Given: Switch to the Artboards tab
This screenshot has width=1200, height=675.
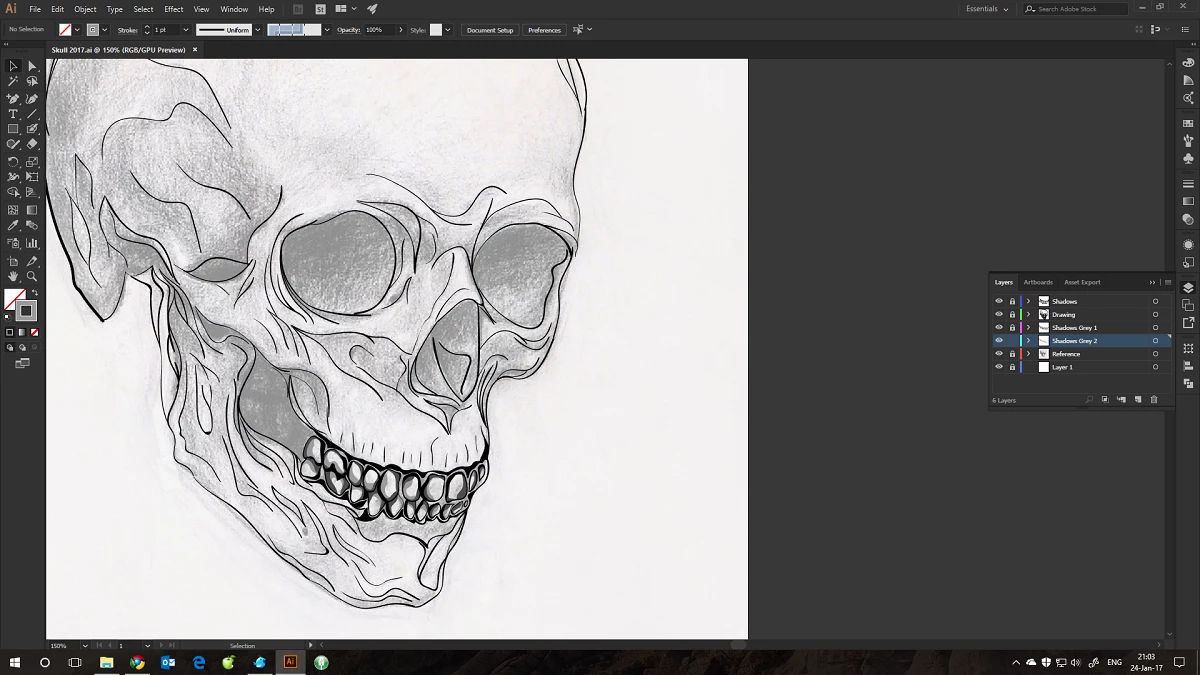Looking at the screenshot, I should [1037, 282].
